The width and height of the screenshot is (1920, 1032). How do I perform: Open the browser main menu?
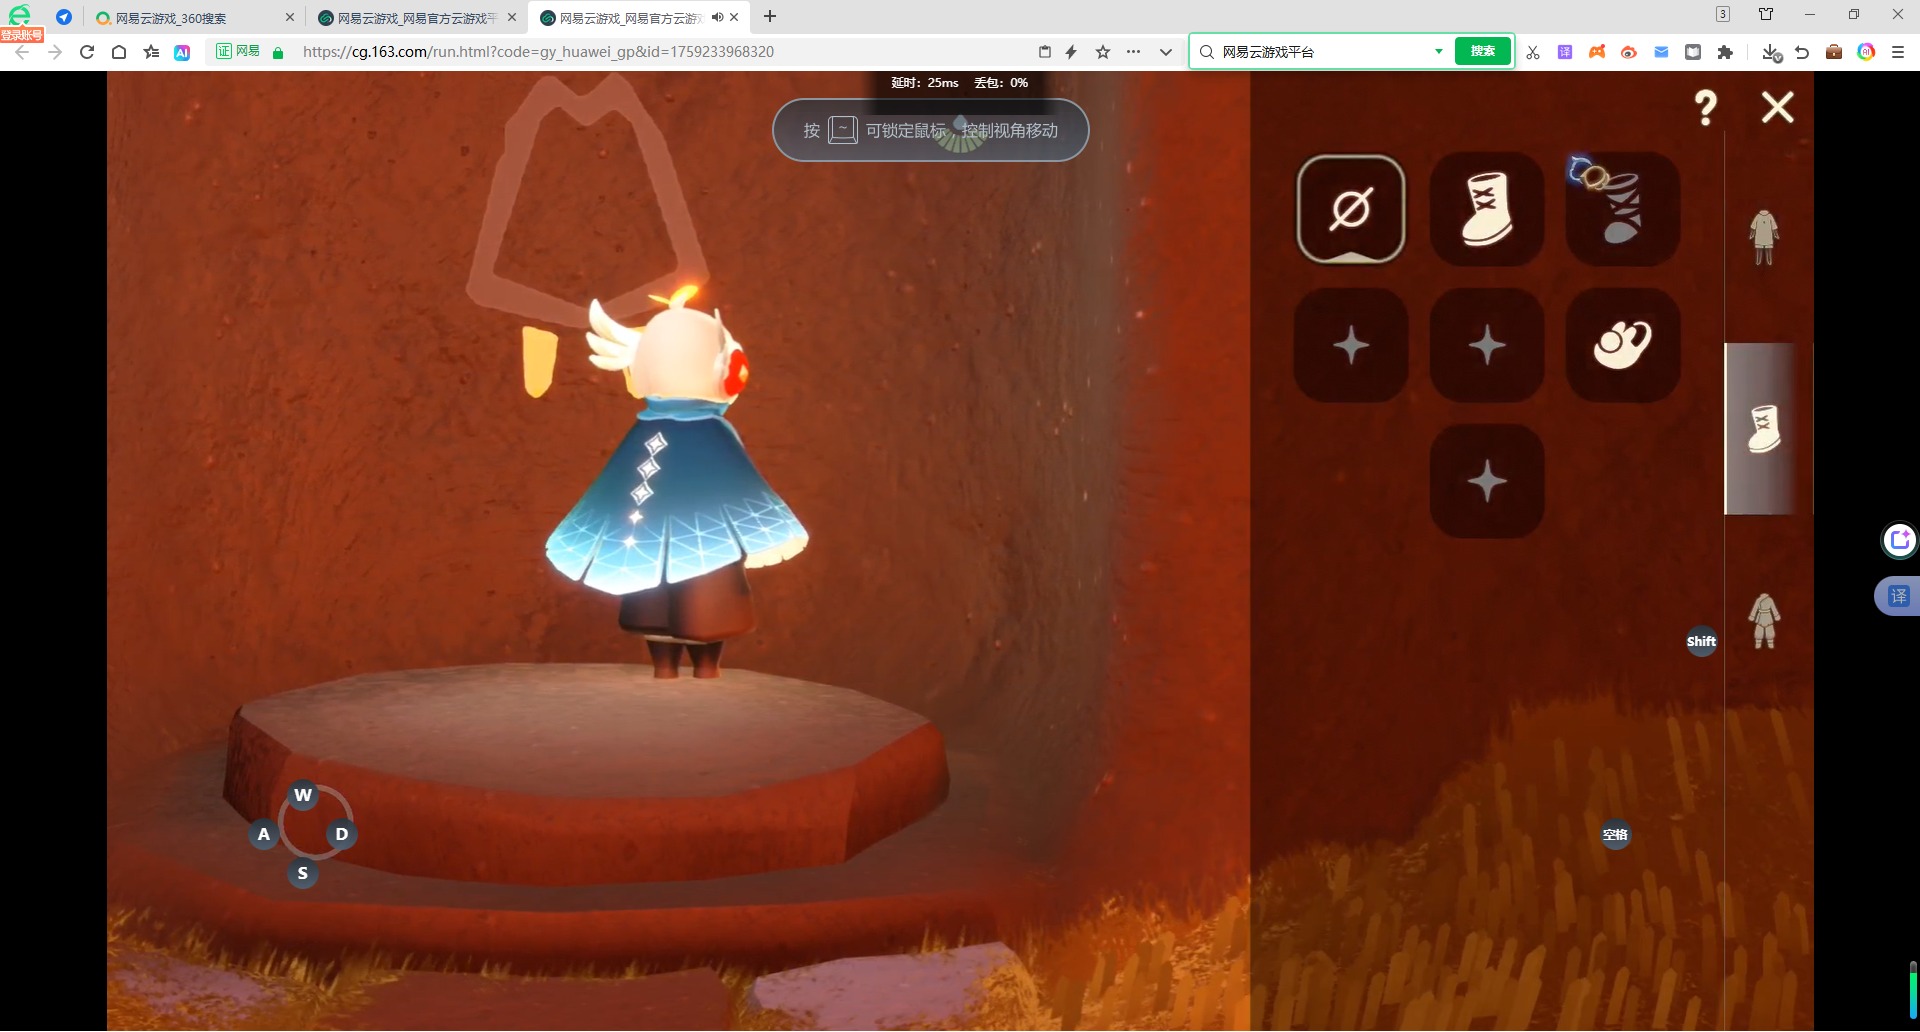[x=1898, y=52]
